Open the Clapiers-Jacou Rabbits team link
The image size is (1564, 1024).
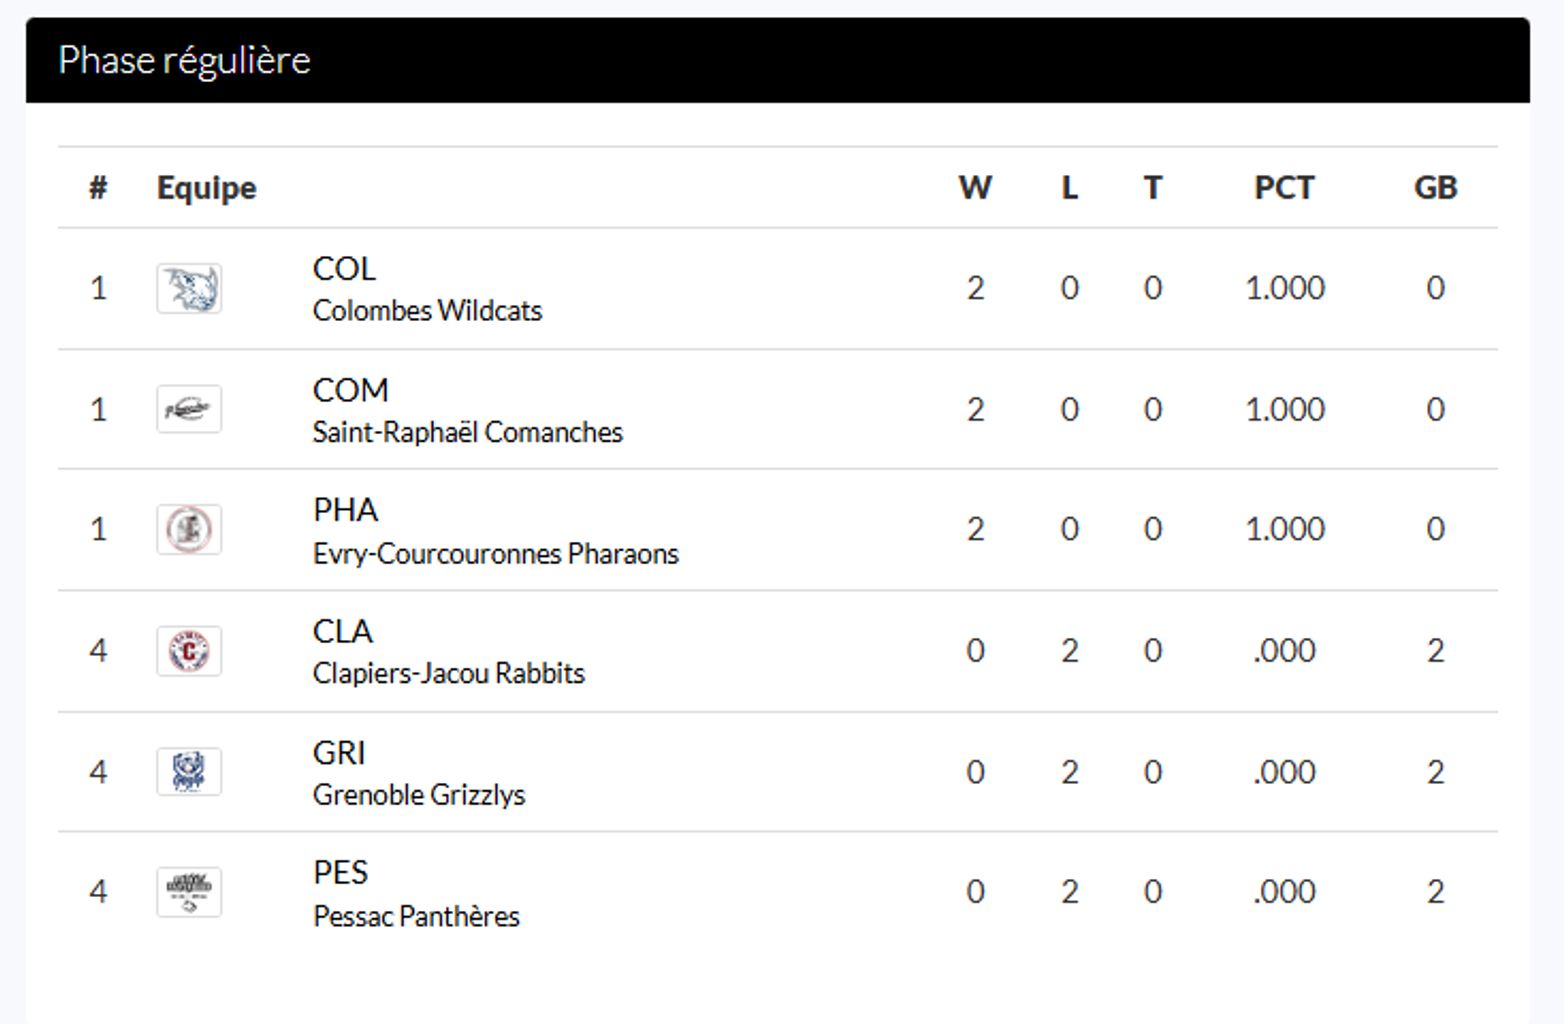click(448, 673)
